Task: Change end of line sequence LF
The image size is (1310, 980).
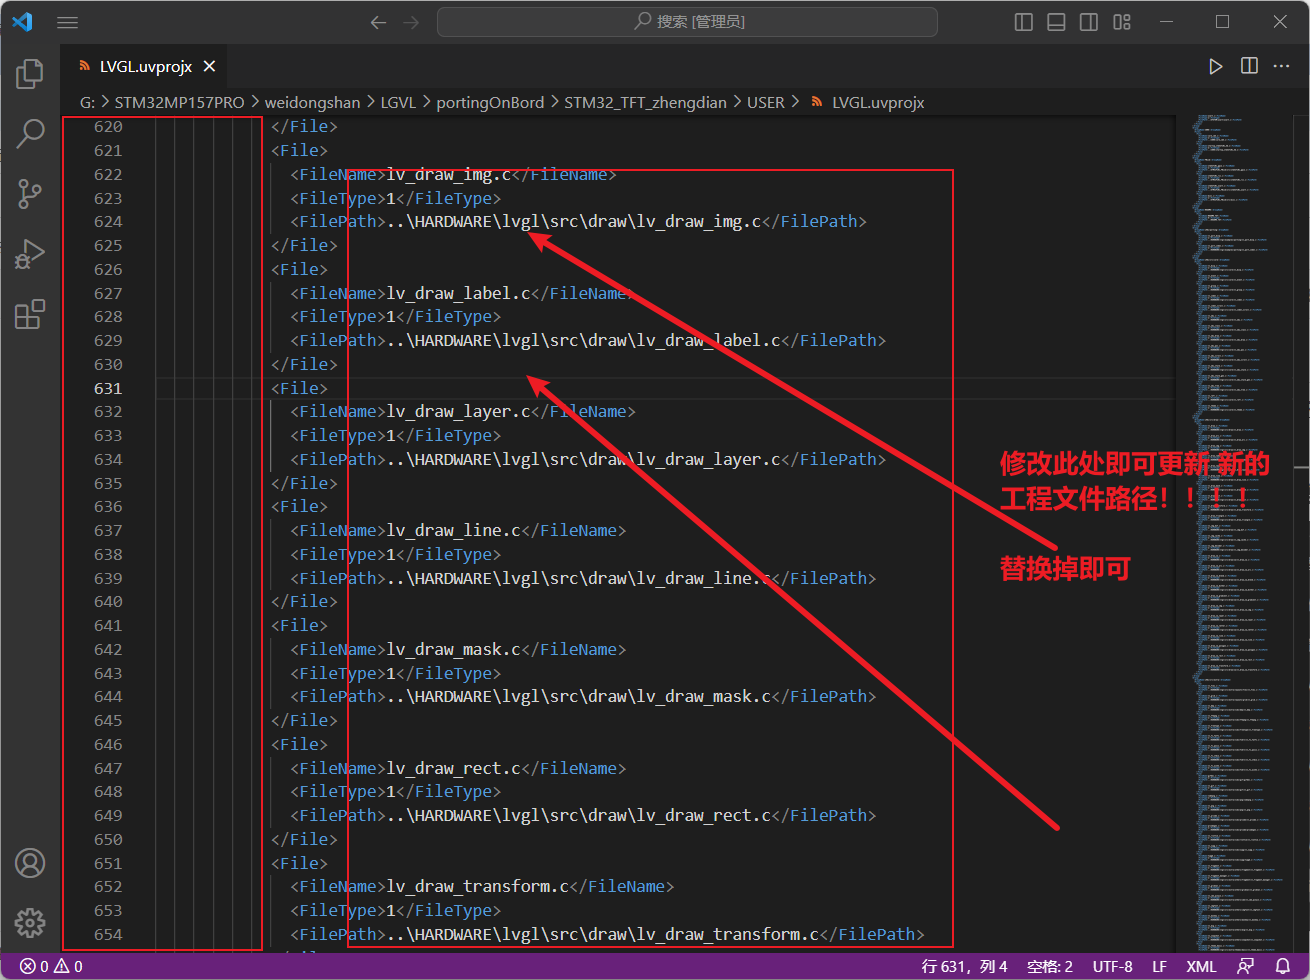Action: click(1159, 967)
